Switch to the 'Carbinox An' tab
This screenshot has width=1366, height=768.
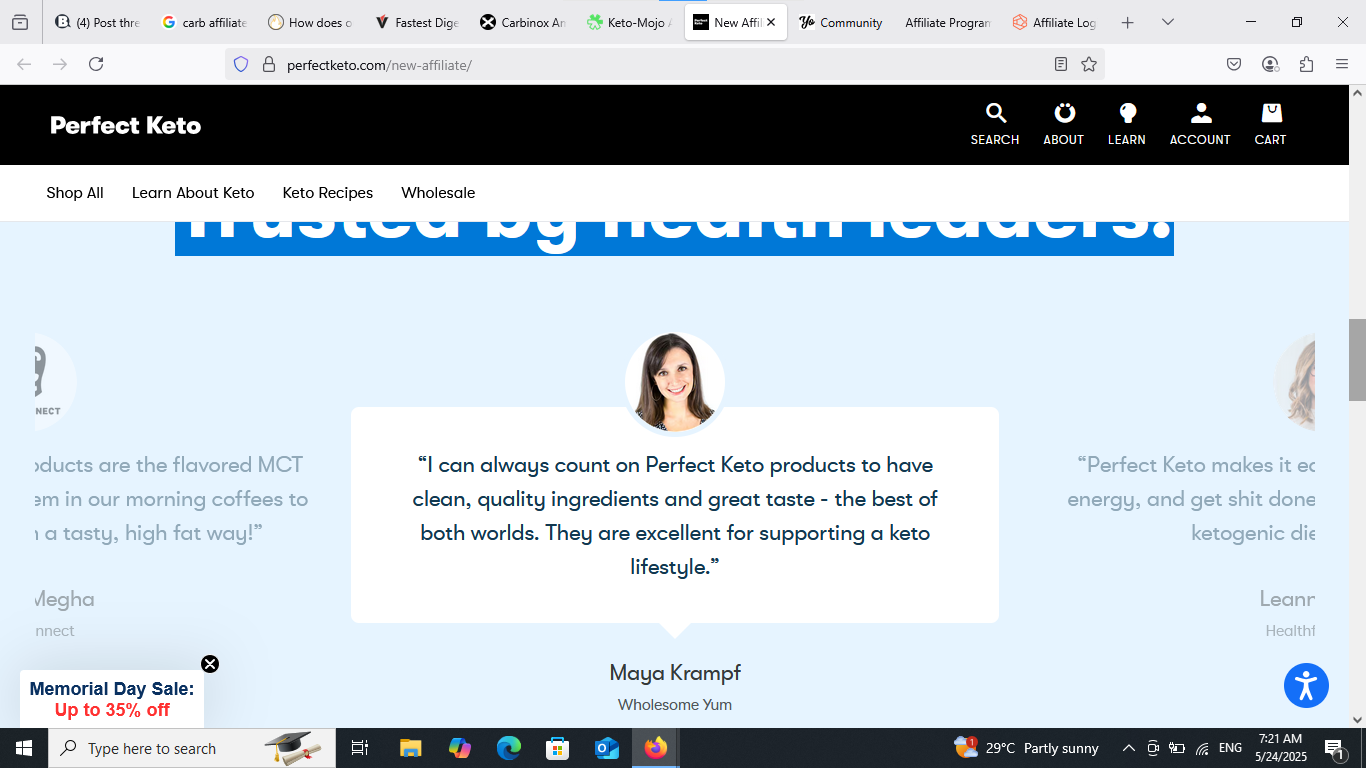[x=522, y=22]
